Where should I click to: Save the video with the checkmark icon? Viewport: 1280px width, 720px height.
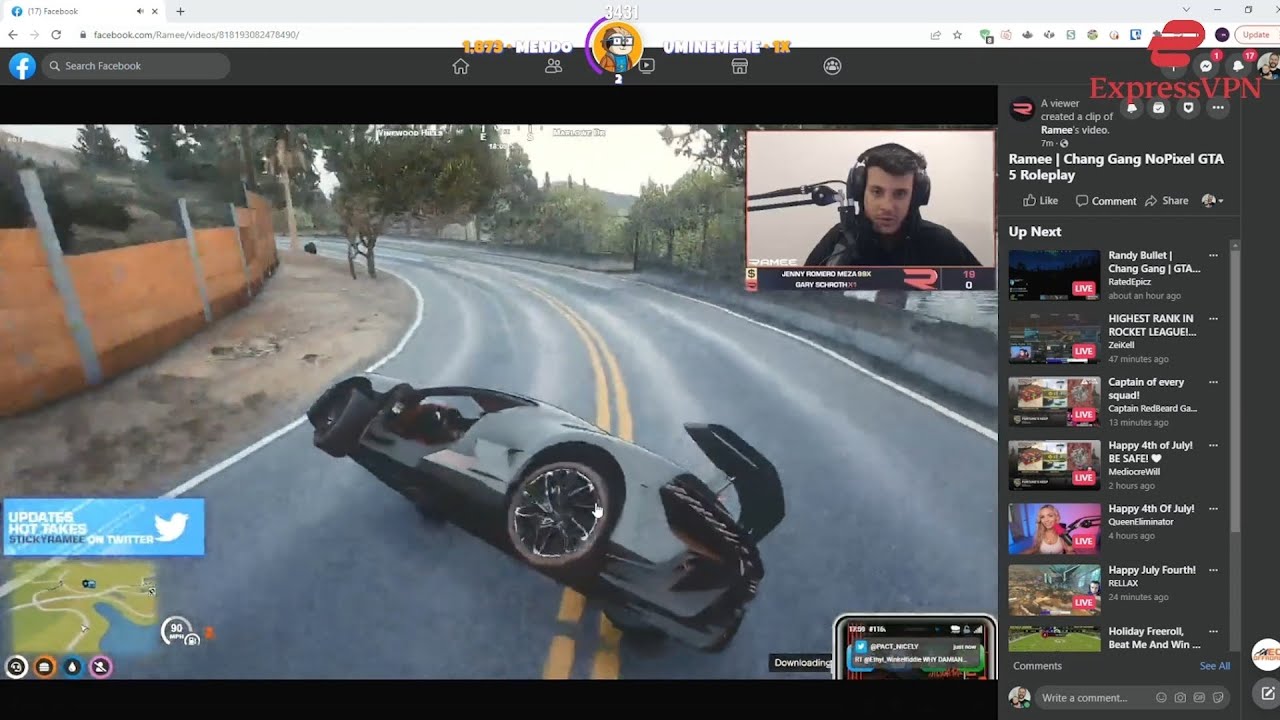[x=1159, y=107]
